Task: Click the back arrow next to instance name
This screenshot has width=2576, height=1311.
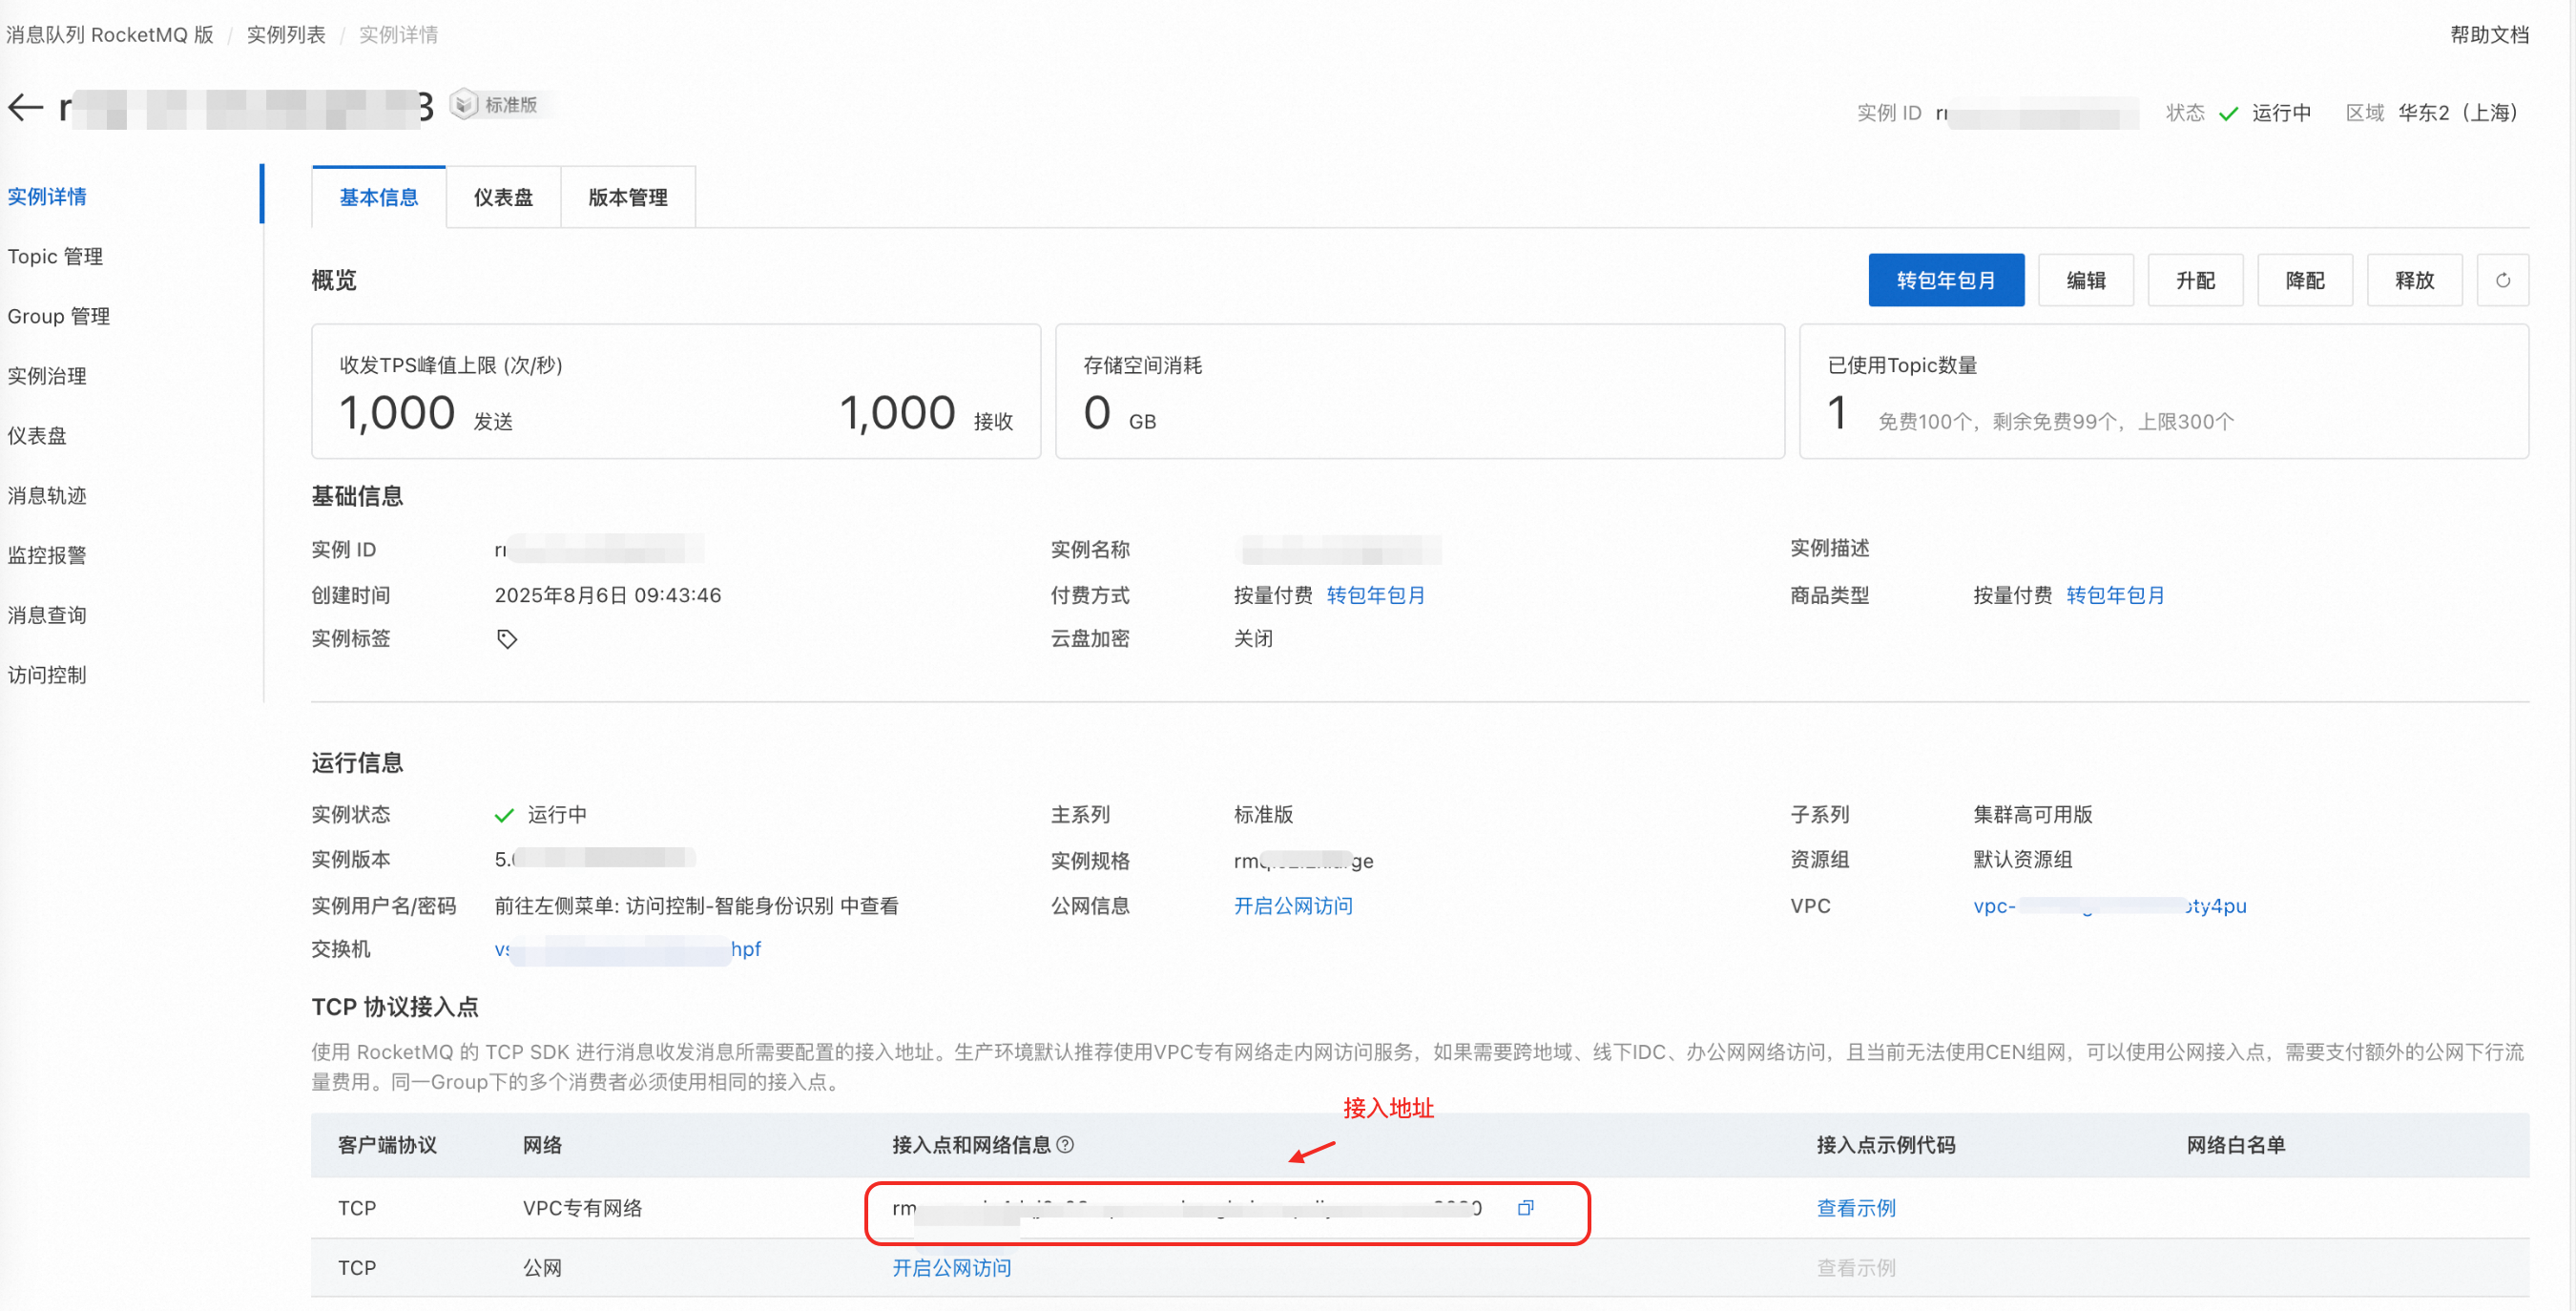Action: tap(25, 107)
